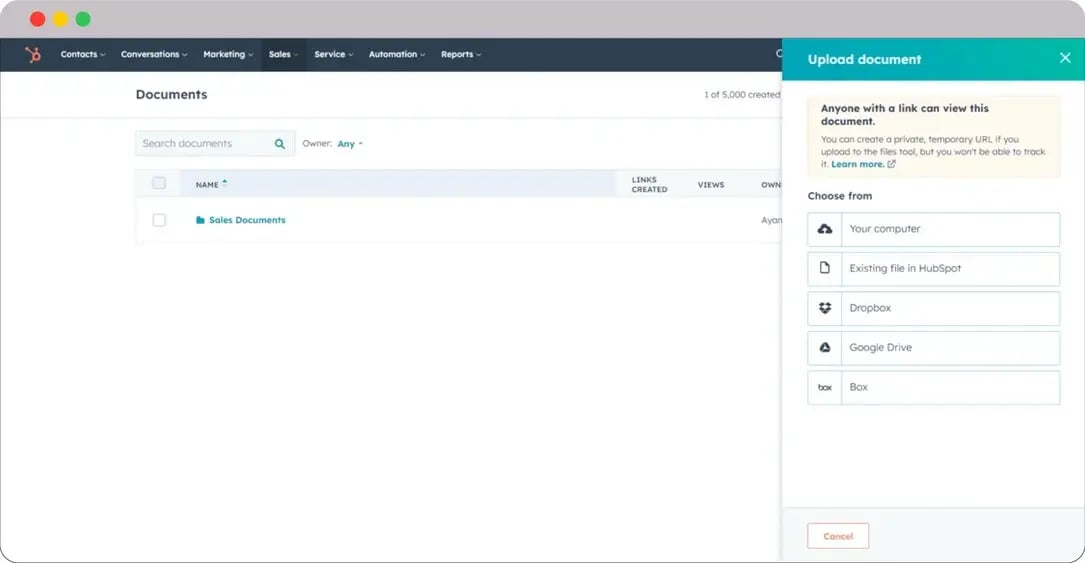Click the VIEWS column header
The height and width of the screenshot is (563, 1085).
tap(711, 185)
